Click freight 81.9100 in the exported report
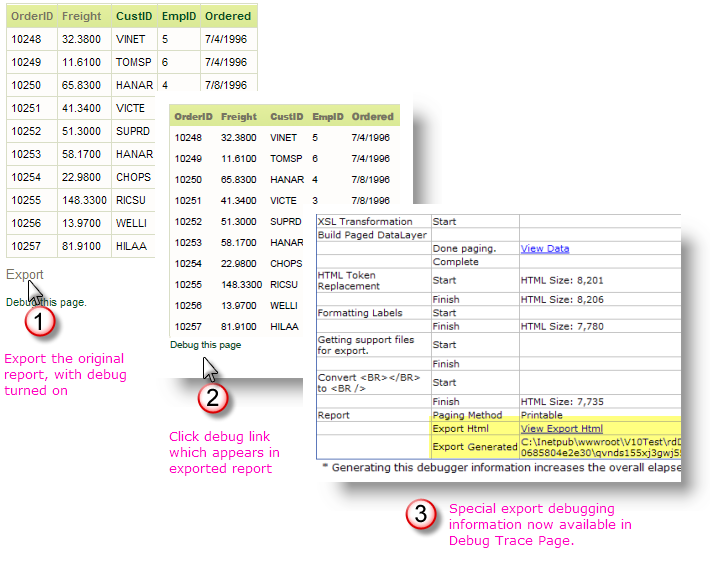 coord(239,327)
